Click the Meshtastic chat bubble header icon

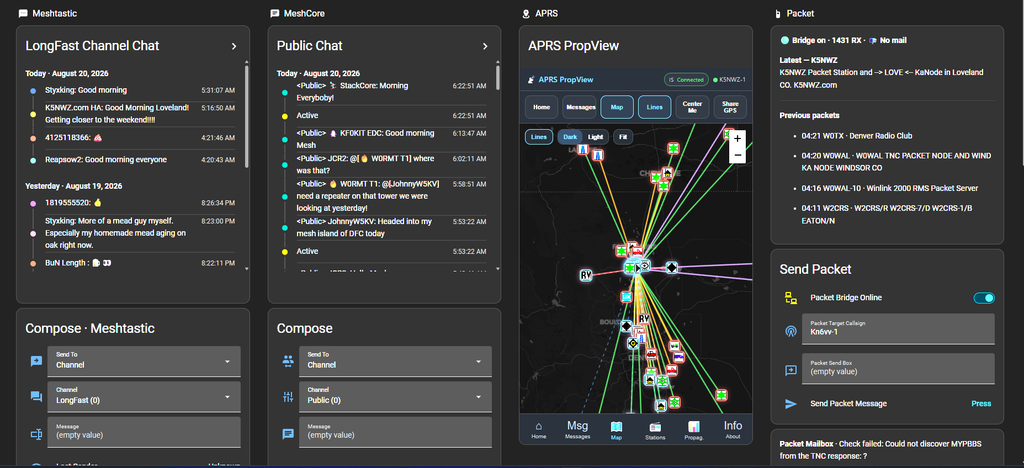[x=24, y=13]
